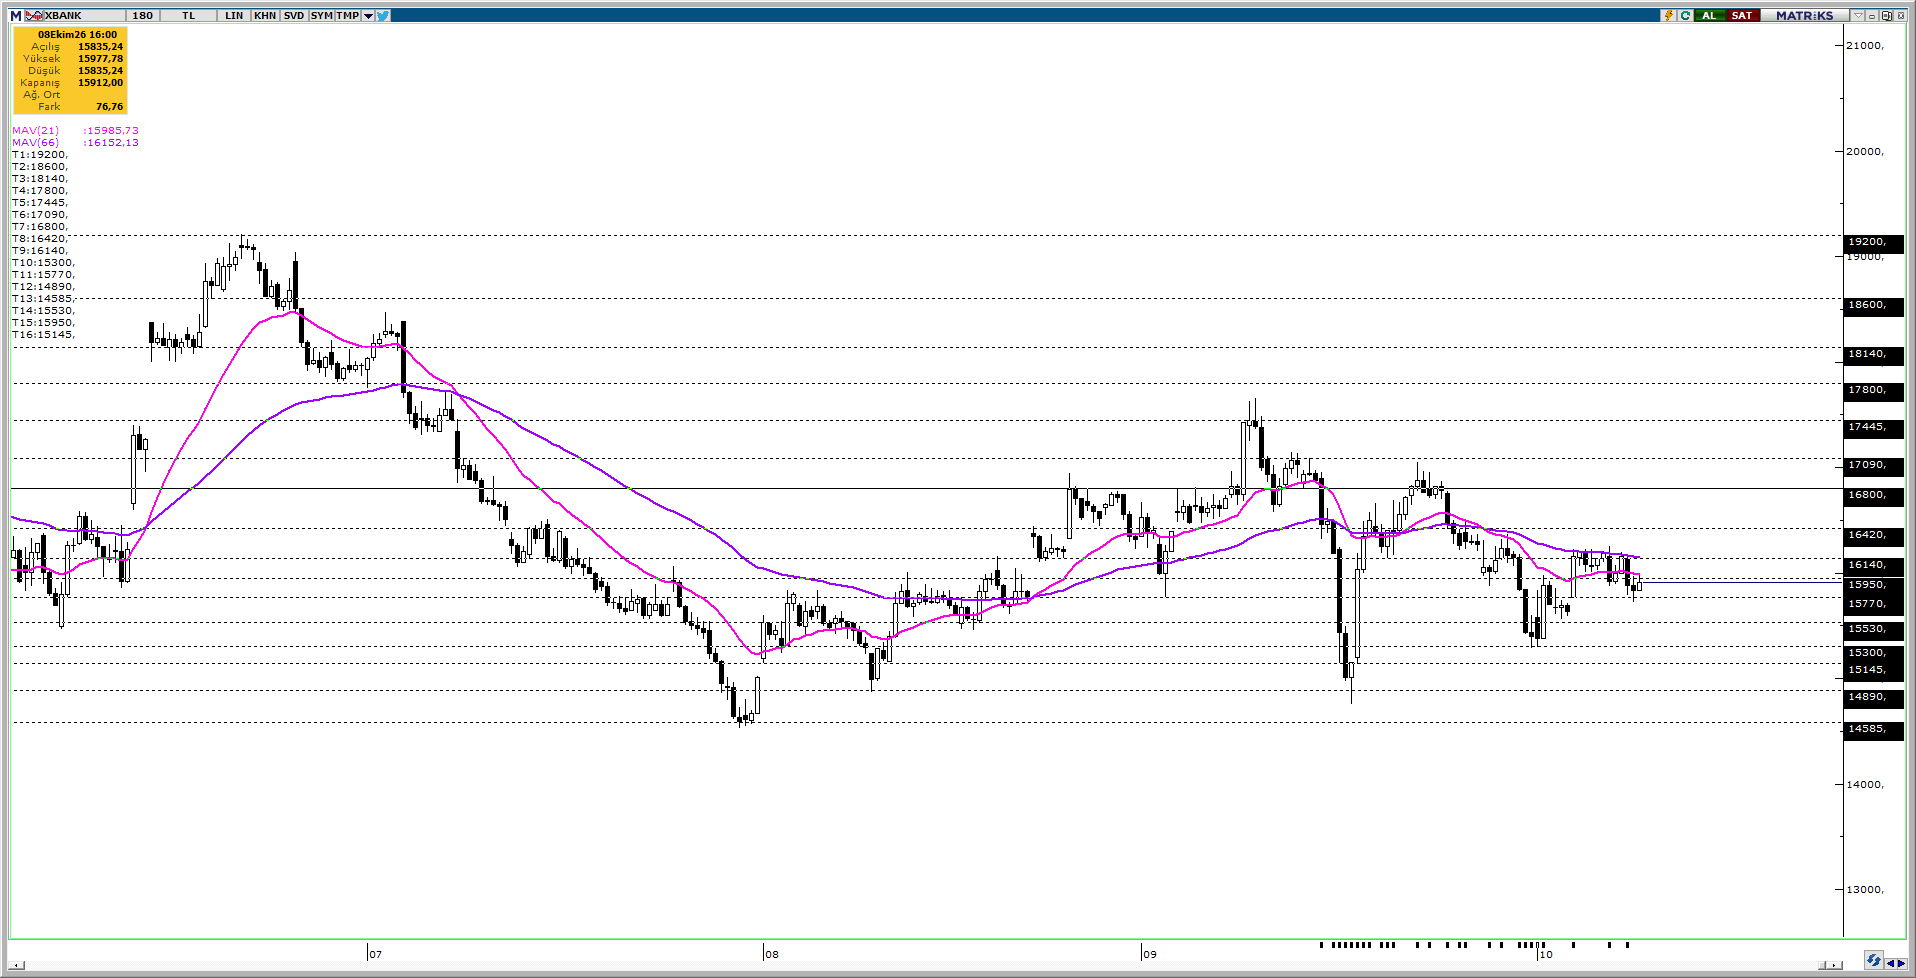
Task: Click the lightning bolt quick-order icon
Action: pos(1668,15)
